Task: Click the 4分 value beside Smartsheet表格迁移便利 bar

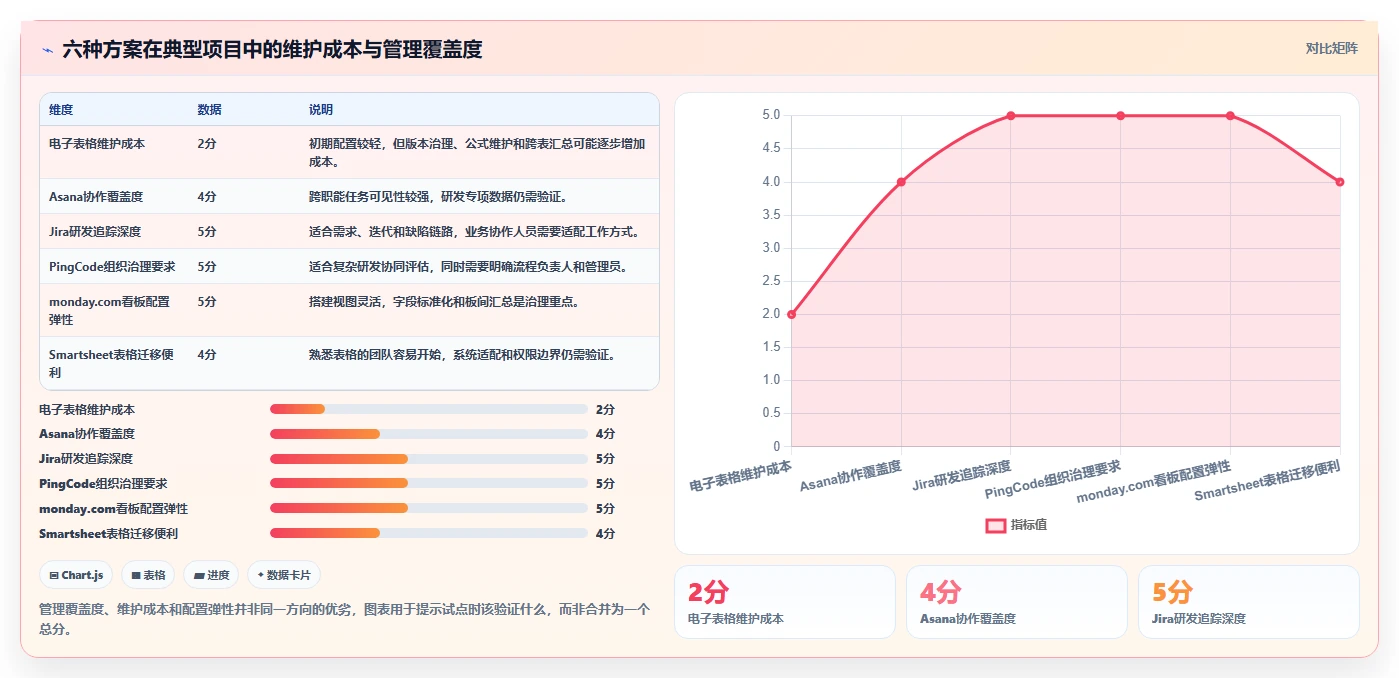Action: click(x=605, y=533)
